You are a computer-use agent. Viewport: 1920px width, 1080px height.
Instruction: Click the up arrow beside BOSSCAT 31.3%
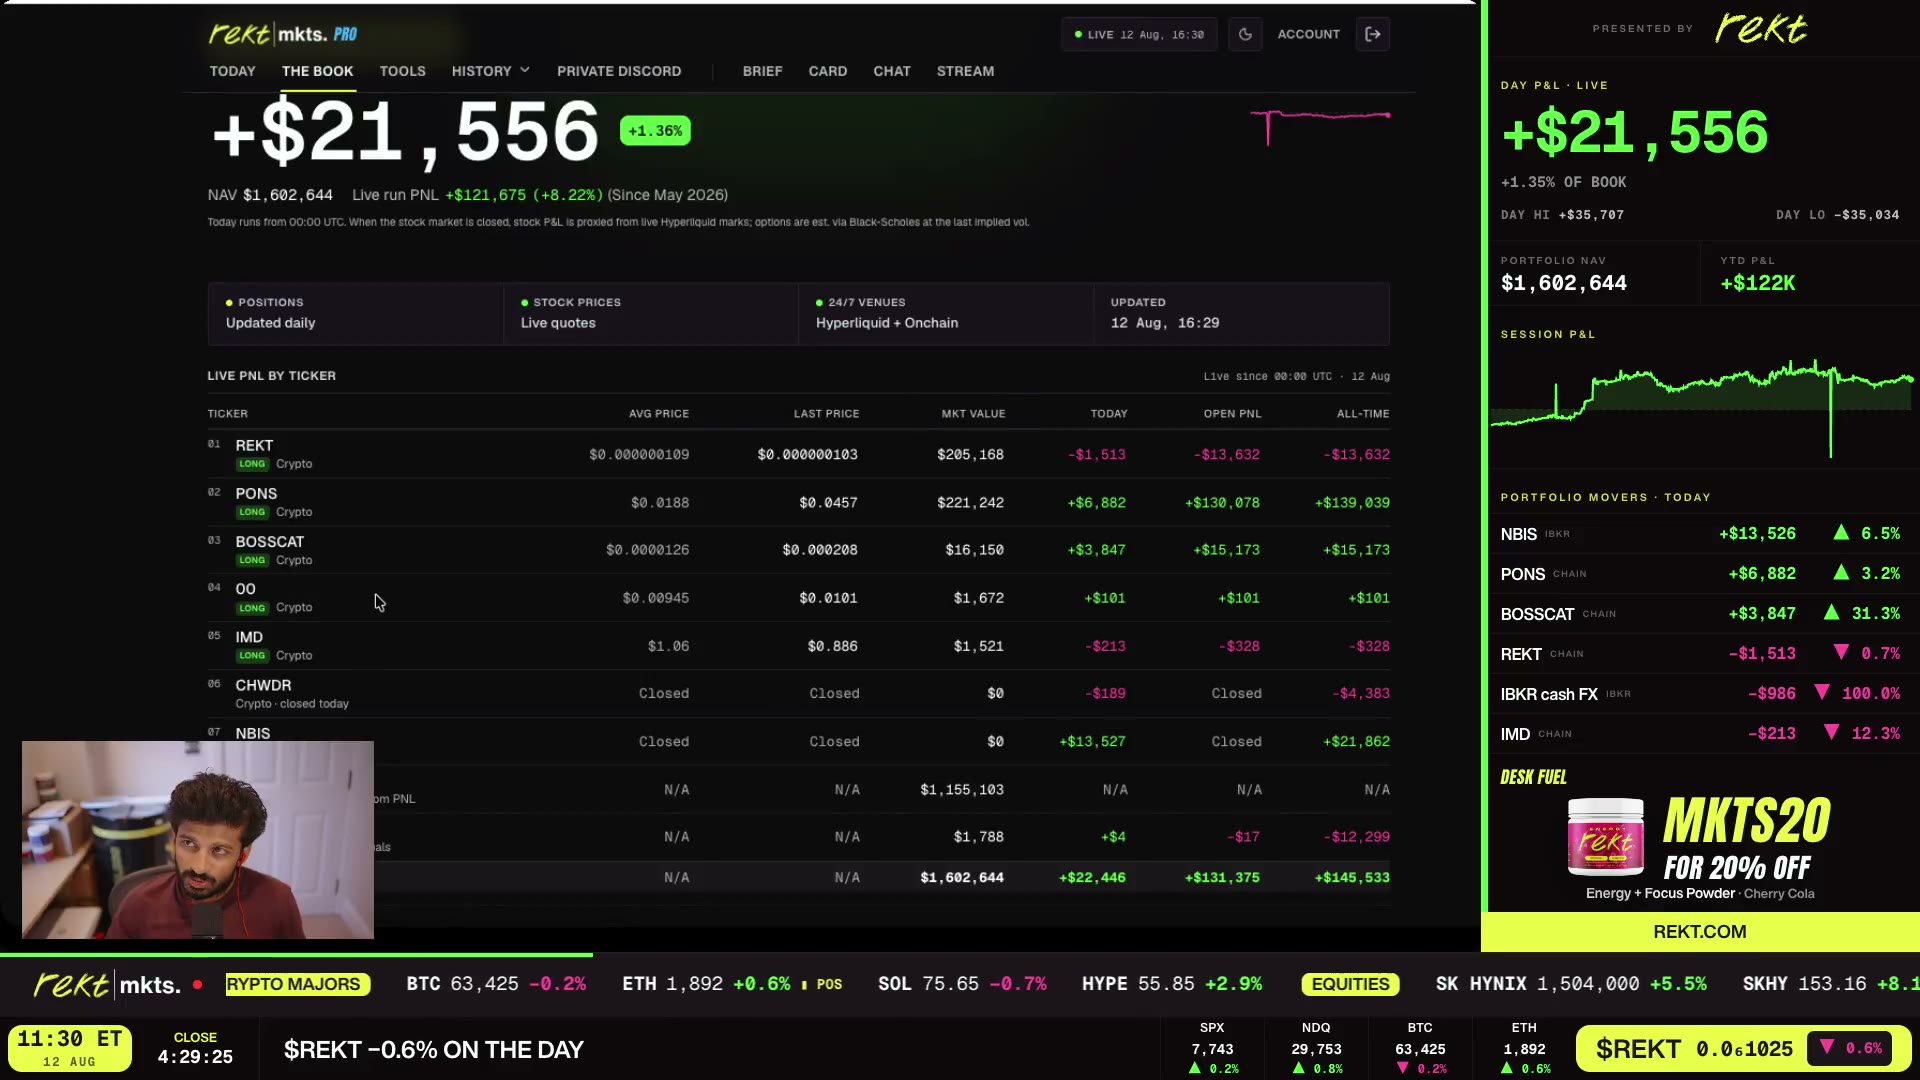point(1831,613)
